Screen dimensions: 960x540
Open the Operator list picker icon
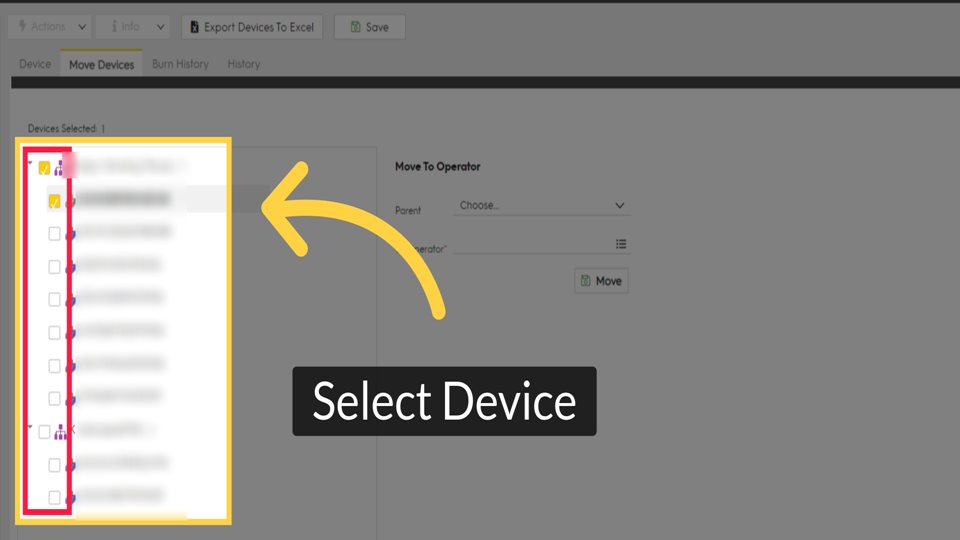621,244
